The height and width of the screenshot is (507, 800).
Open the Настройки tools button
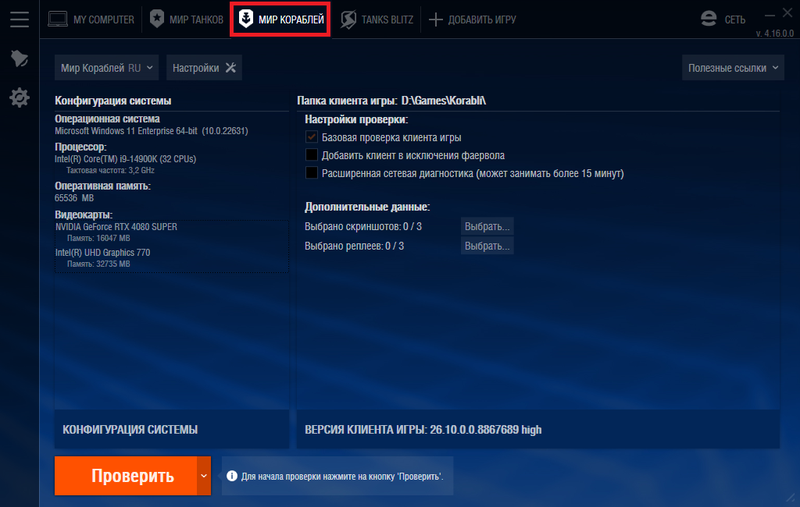tap(204, 67)
